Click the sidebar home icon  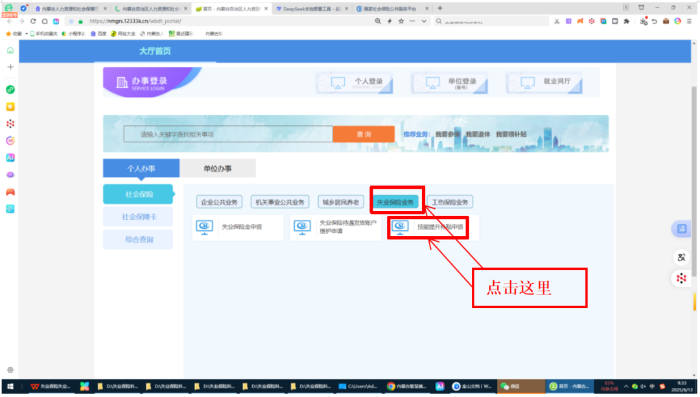[10, 50]
